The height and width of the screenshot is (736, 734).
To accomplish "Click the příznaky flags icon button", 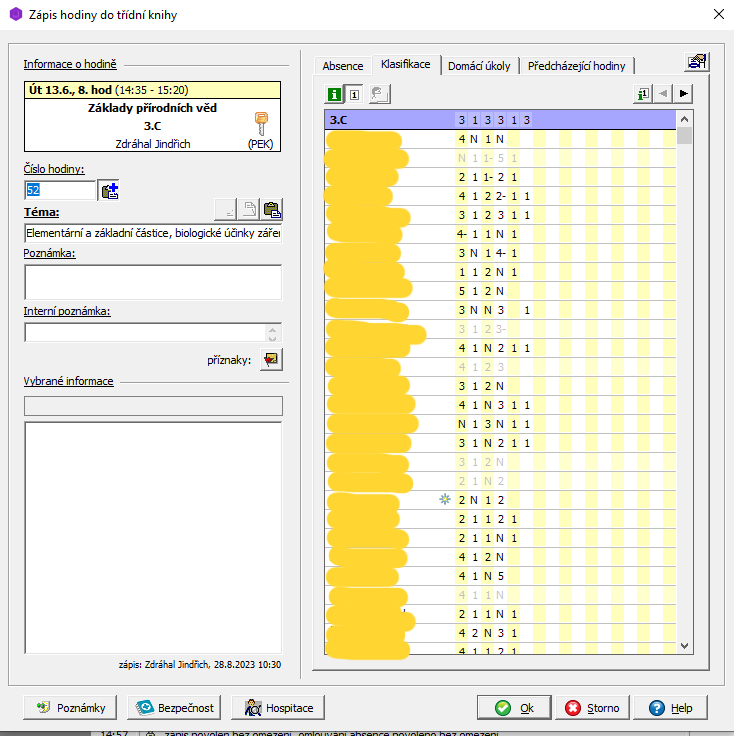I will coord(271,359).
